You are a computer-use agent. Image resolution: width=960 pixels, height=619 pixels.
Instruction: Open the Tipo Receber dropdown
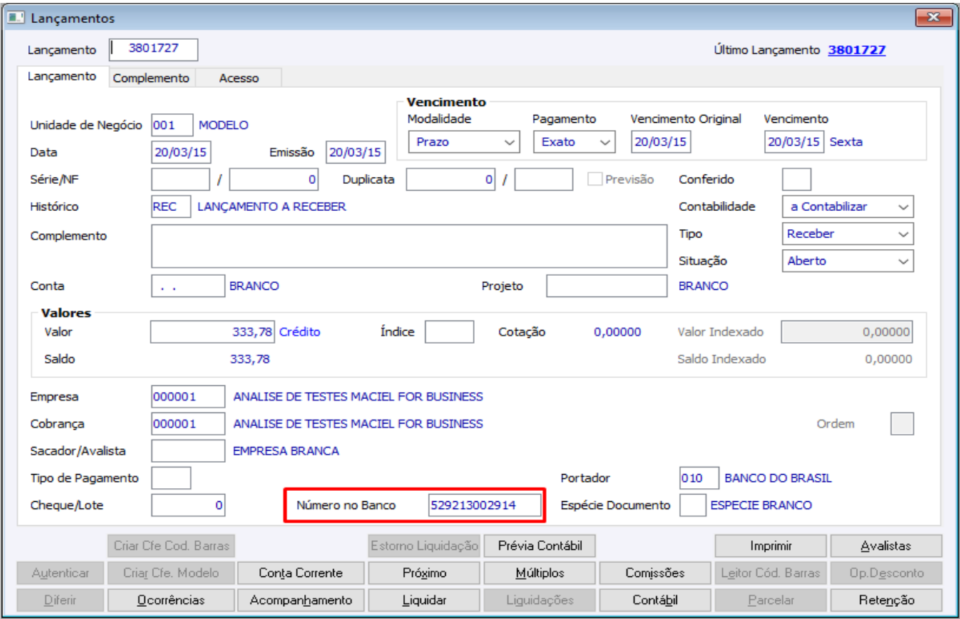pyautogui.click(x=847, y=234)
